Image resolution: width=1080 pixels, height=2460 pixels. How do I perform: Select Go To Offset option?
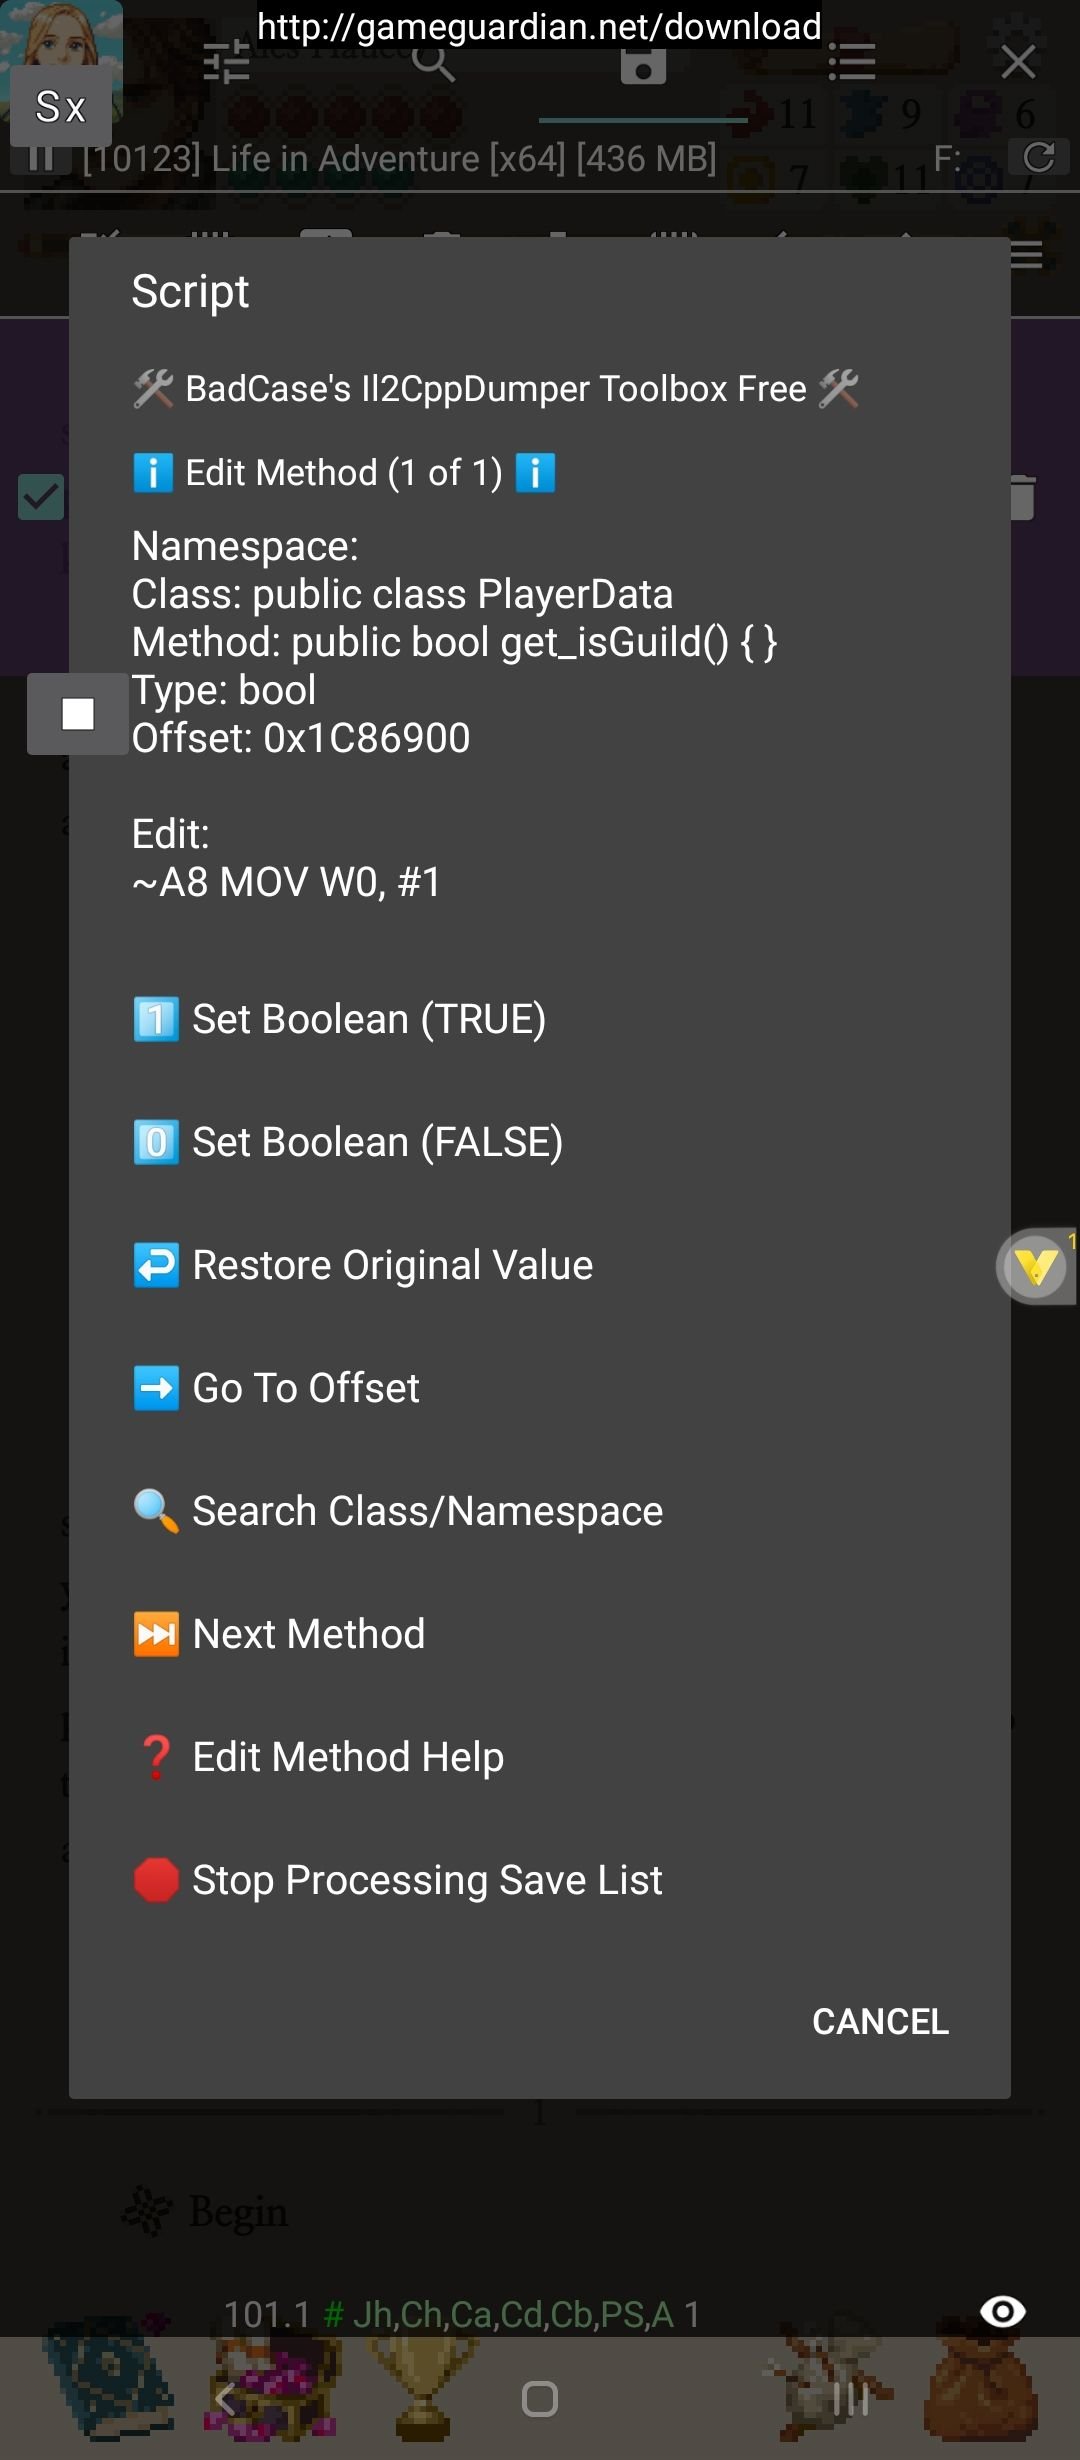pyautogui.click(x=305, y=1388)
